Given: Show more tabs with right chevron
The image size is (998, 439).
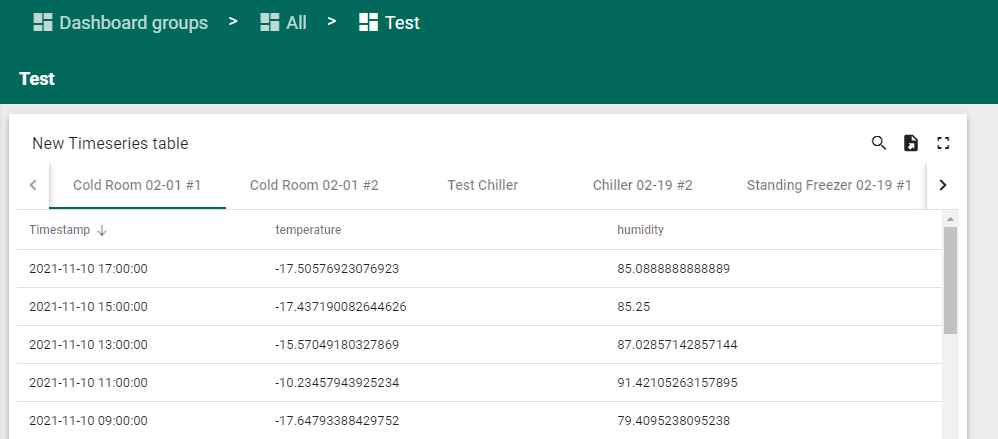Looking at the screenshot, I should point(943,185).
